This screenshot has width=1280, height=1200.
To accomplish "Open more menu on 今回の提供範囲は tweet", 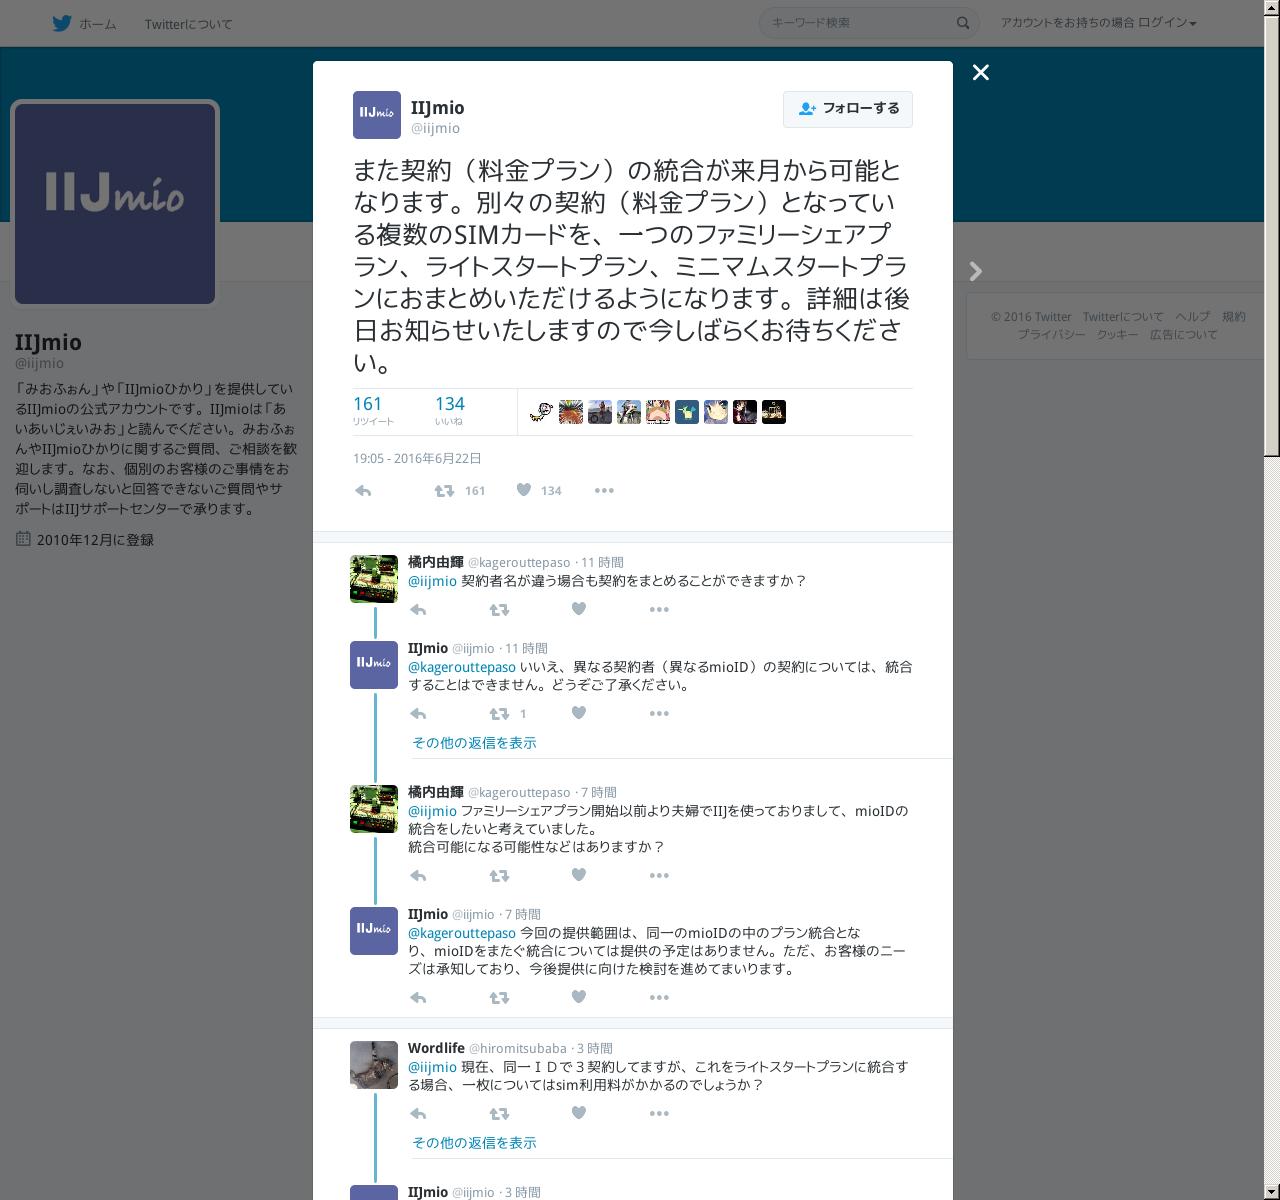I will click(659, 998).
